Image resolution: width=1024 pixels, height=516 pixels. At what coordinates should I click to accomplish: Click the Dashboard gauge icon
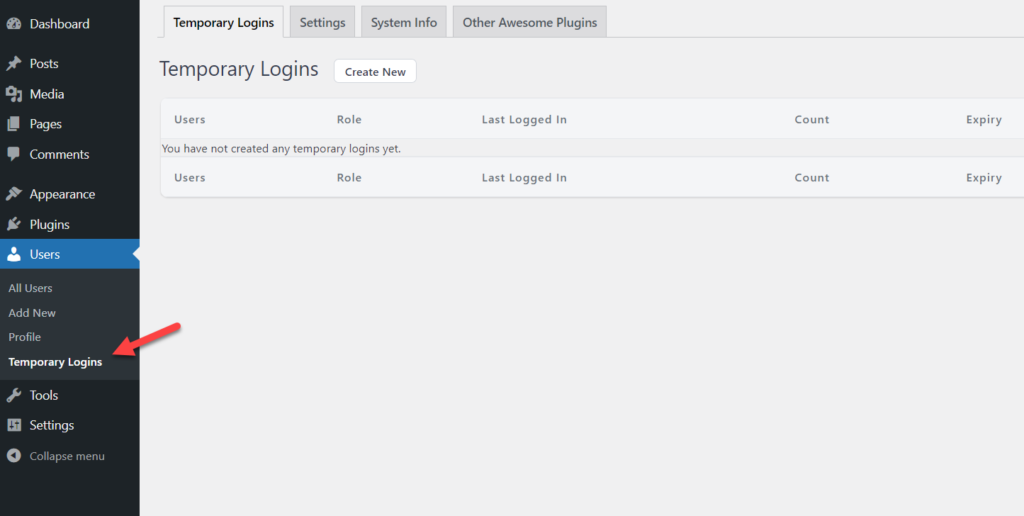pos(14,24)
